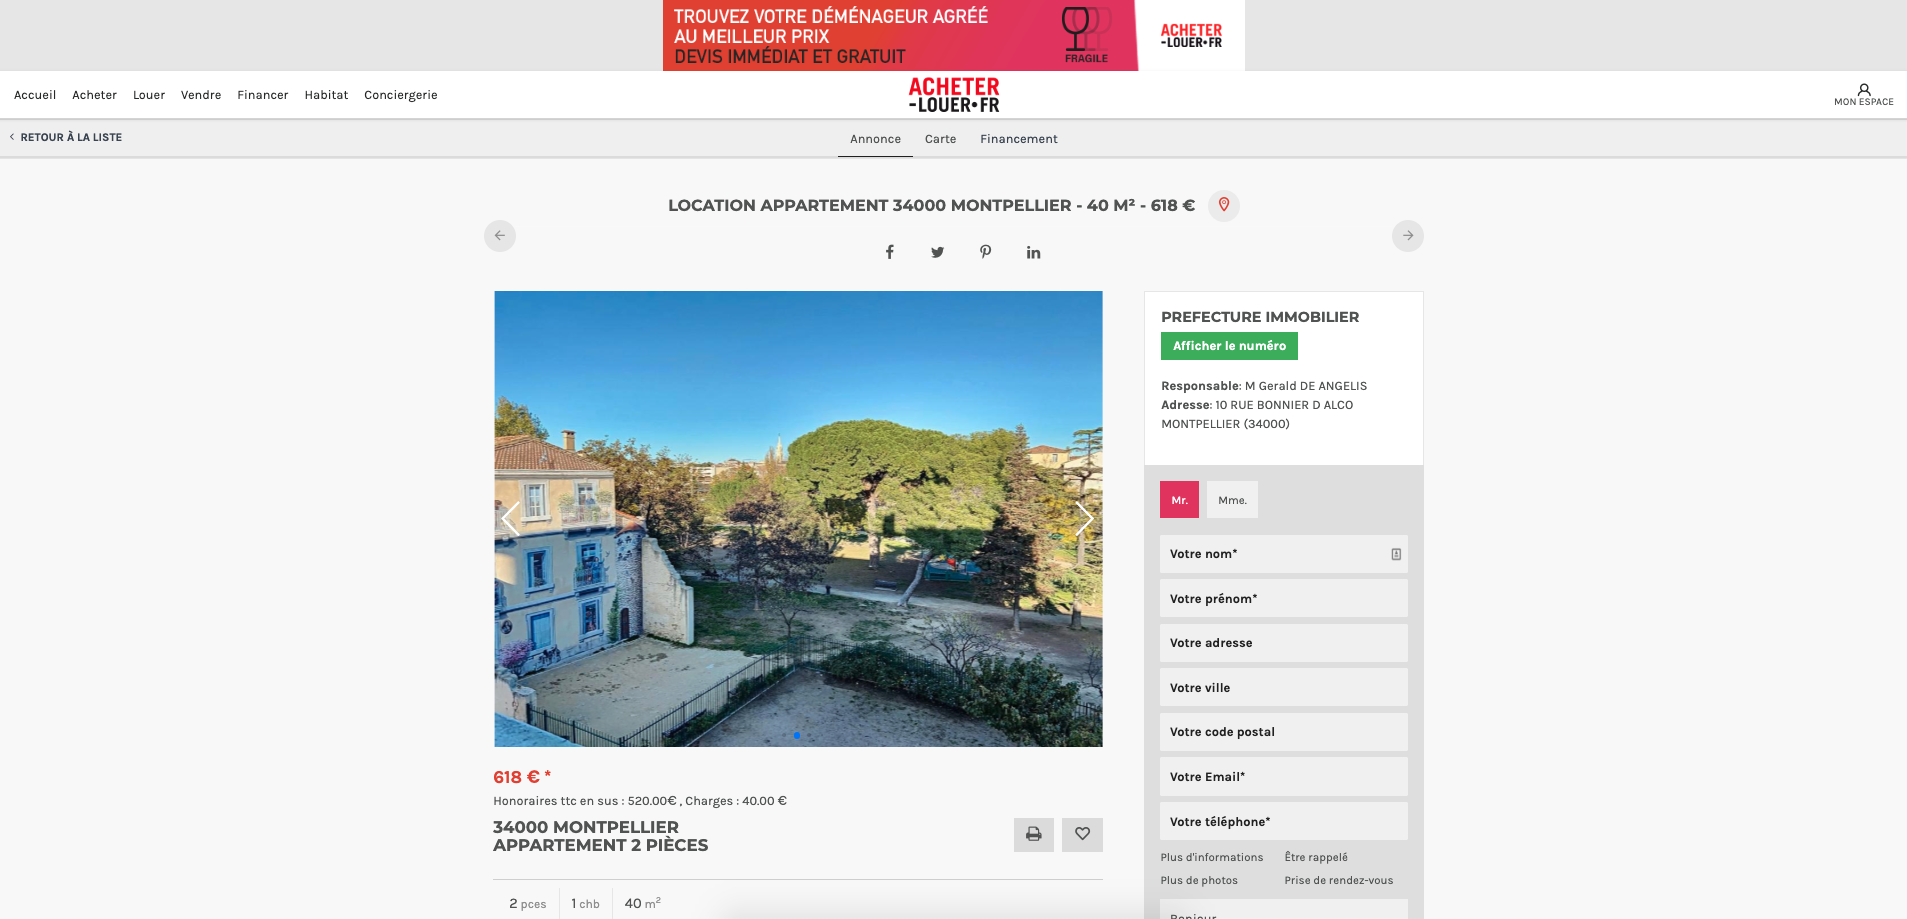Go to previous listing with left arrow circle

click(x=500, y=236)
